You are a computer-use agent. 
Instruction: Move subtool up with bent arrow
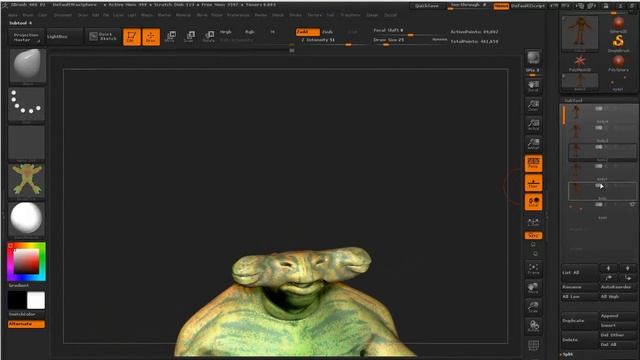(x=608, y=278)
